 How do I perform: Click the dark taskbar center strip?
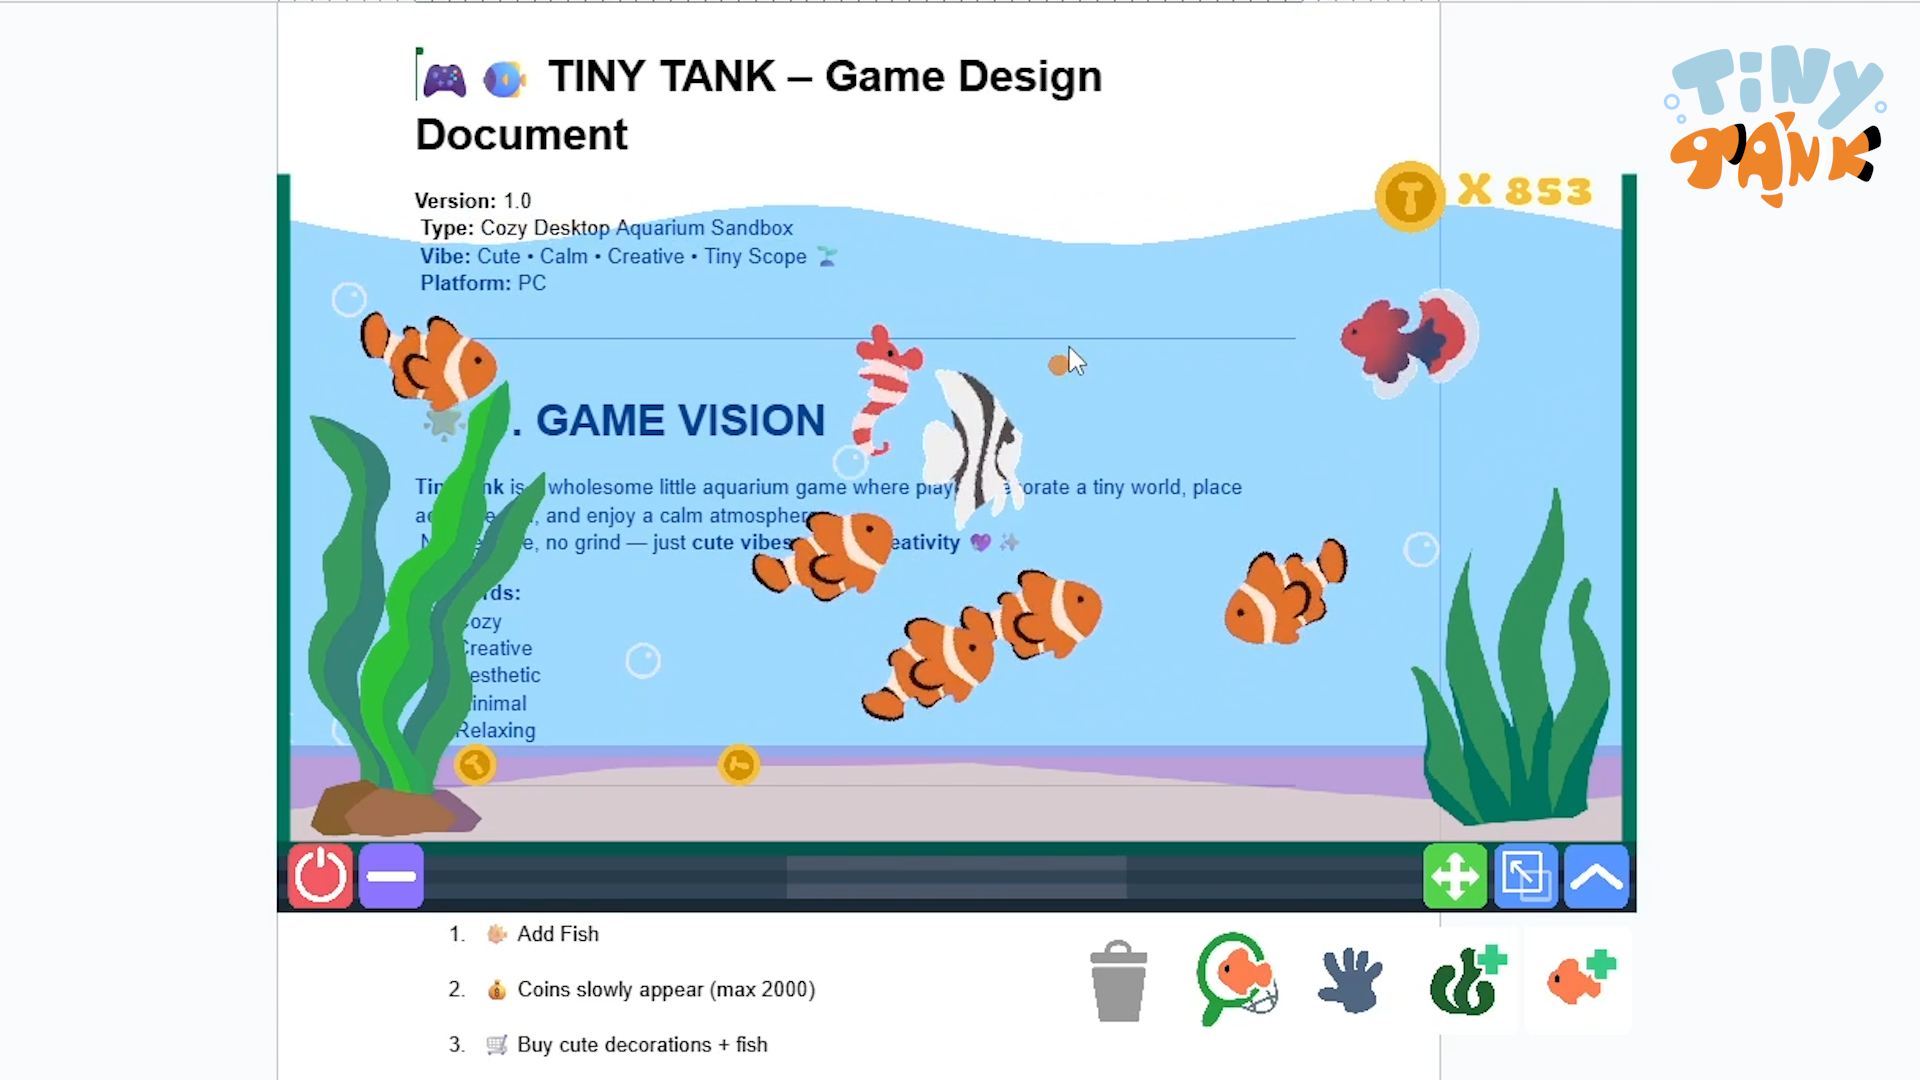pyautogui.click(x=955, y=877)
